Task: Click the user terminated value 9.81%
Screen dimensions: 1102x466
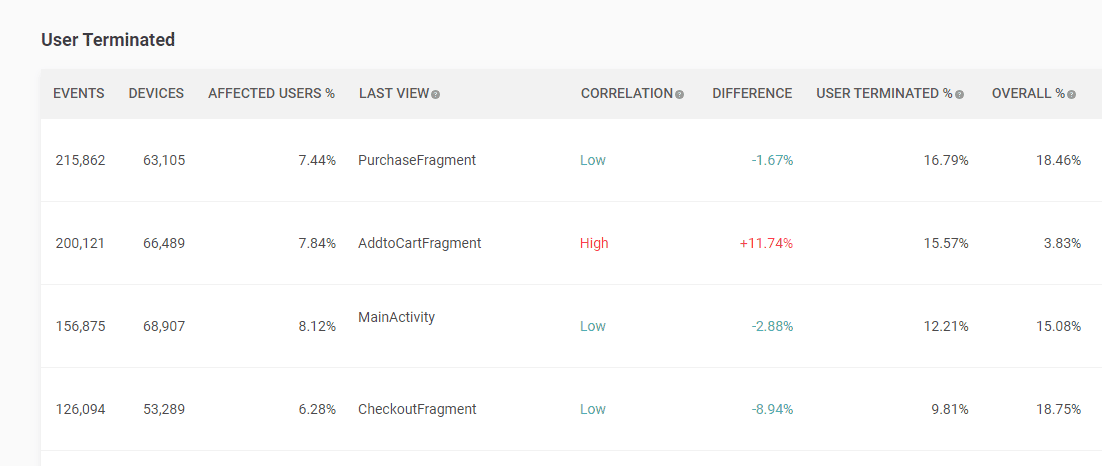Action: point(949,409)
